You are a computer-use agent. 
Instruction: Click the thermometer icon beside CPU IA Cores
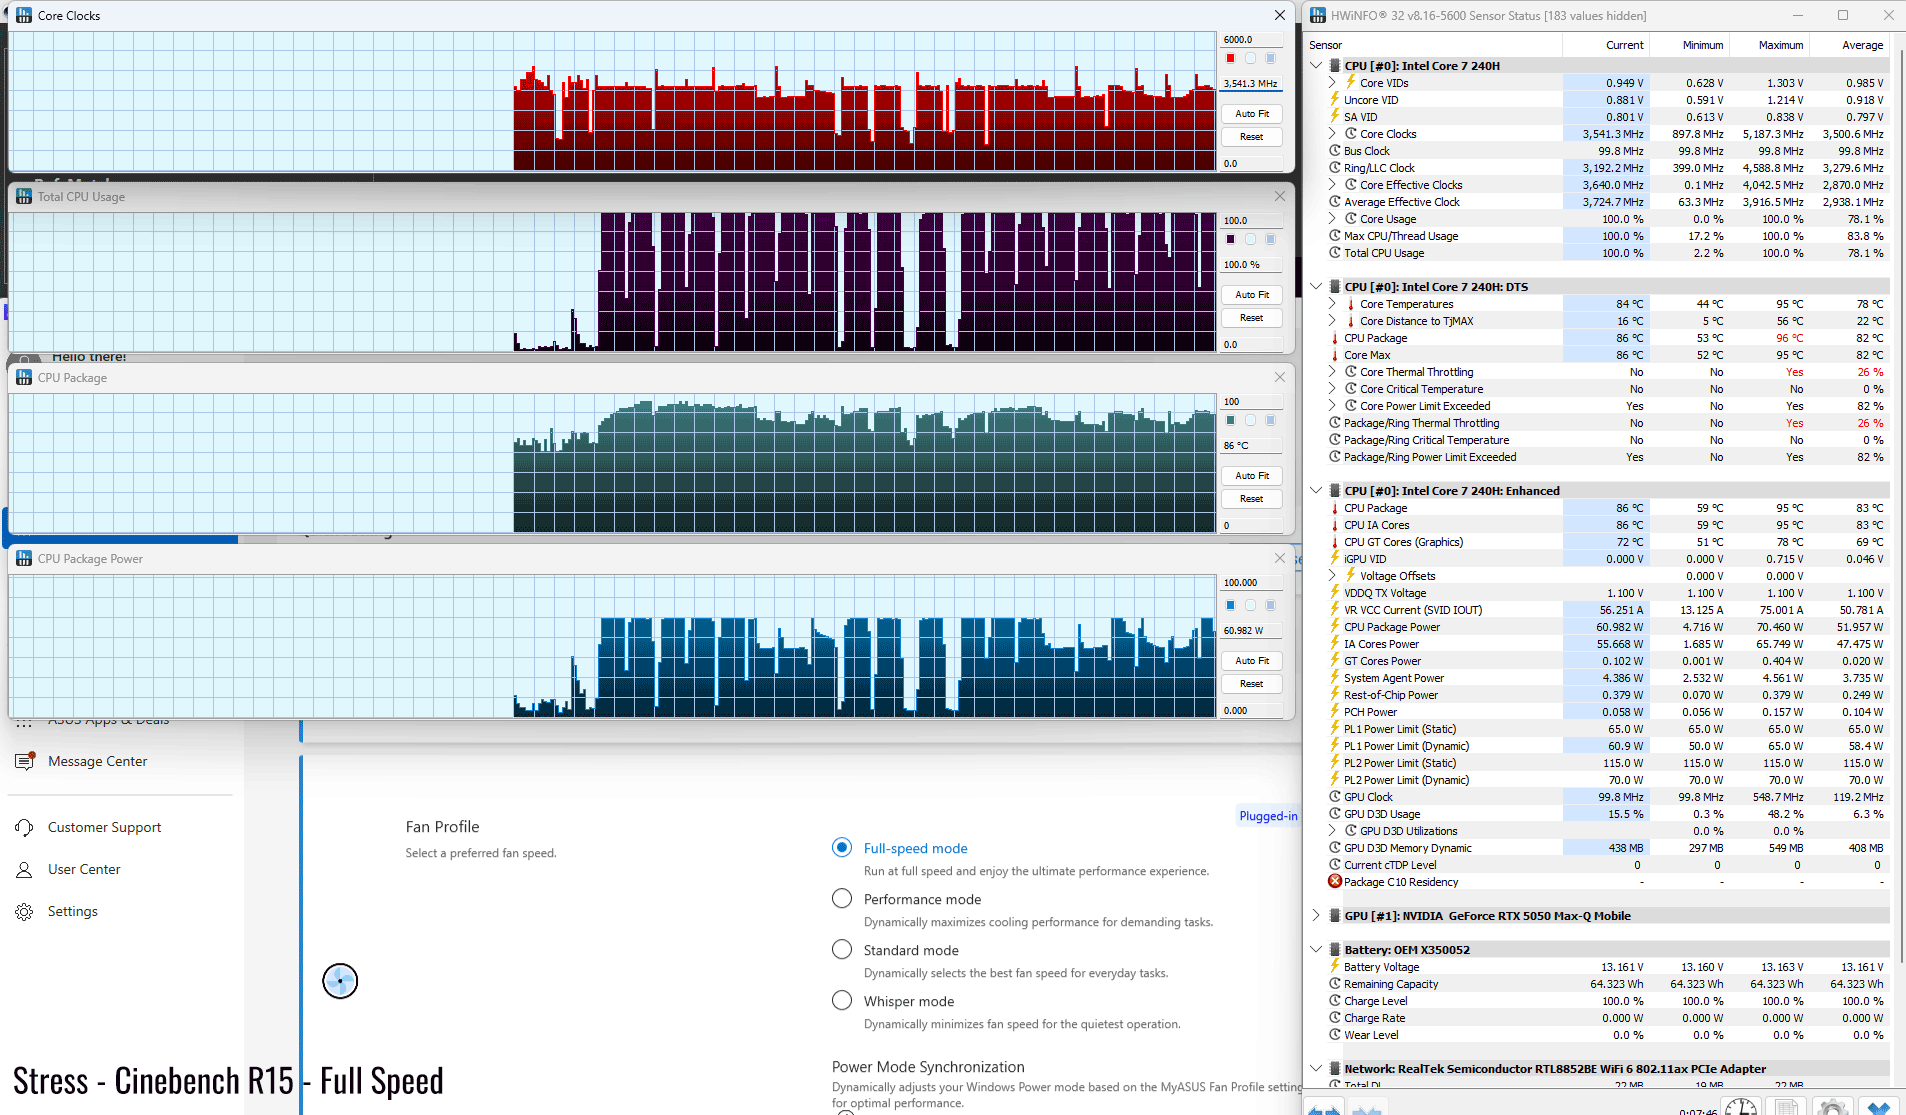coord(1335,525)
